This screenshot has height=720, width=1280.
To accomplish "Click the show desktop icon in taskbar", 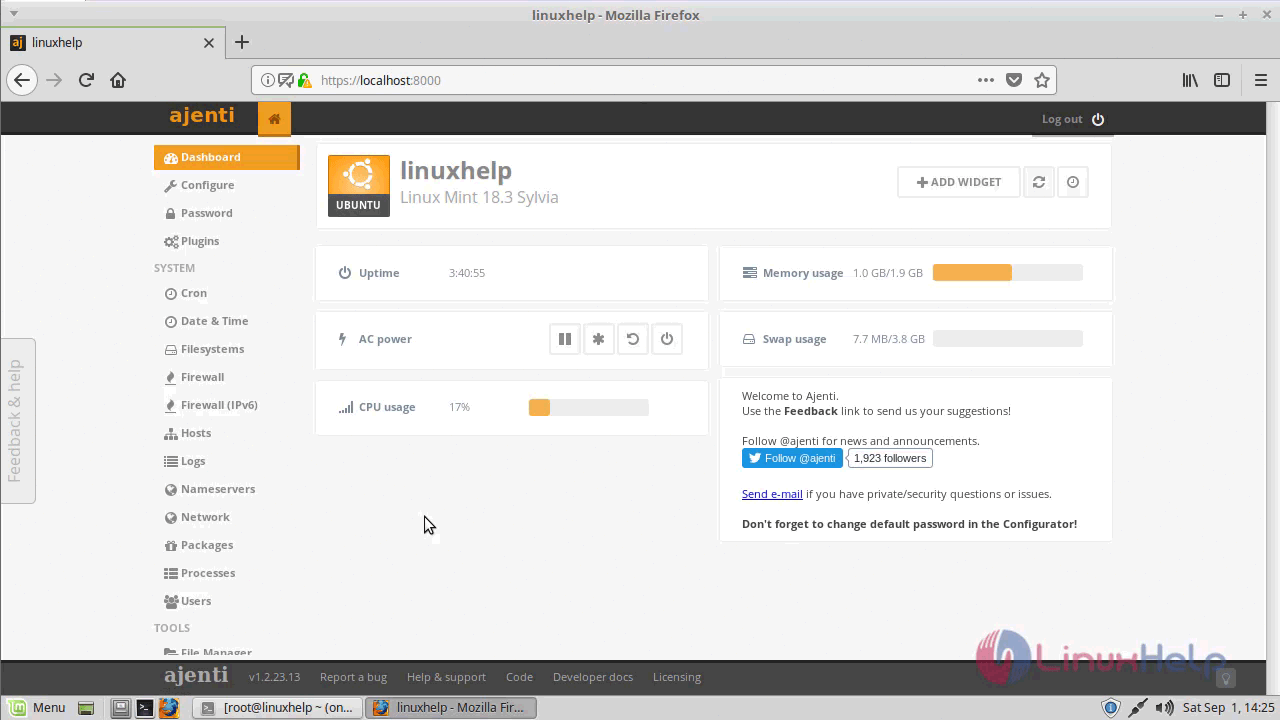I will (86, 707).
